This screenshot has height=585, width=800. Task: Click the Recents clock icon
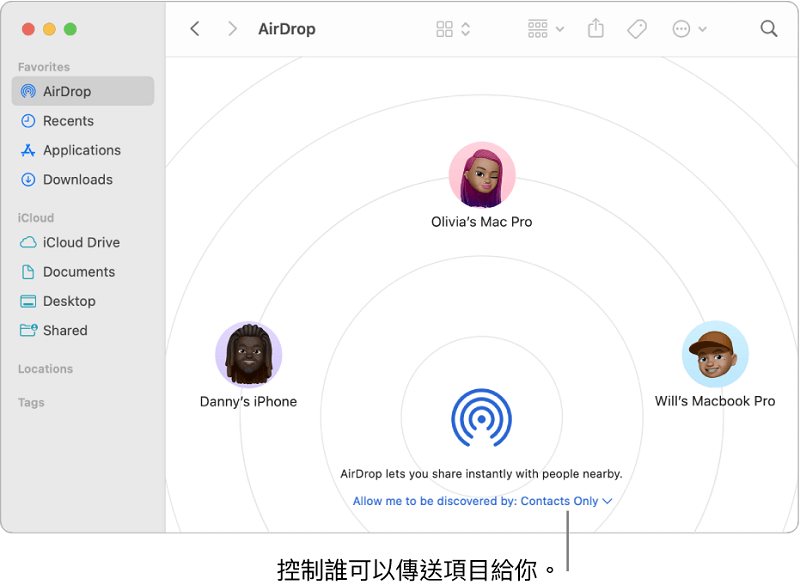(28, 121)
